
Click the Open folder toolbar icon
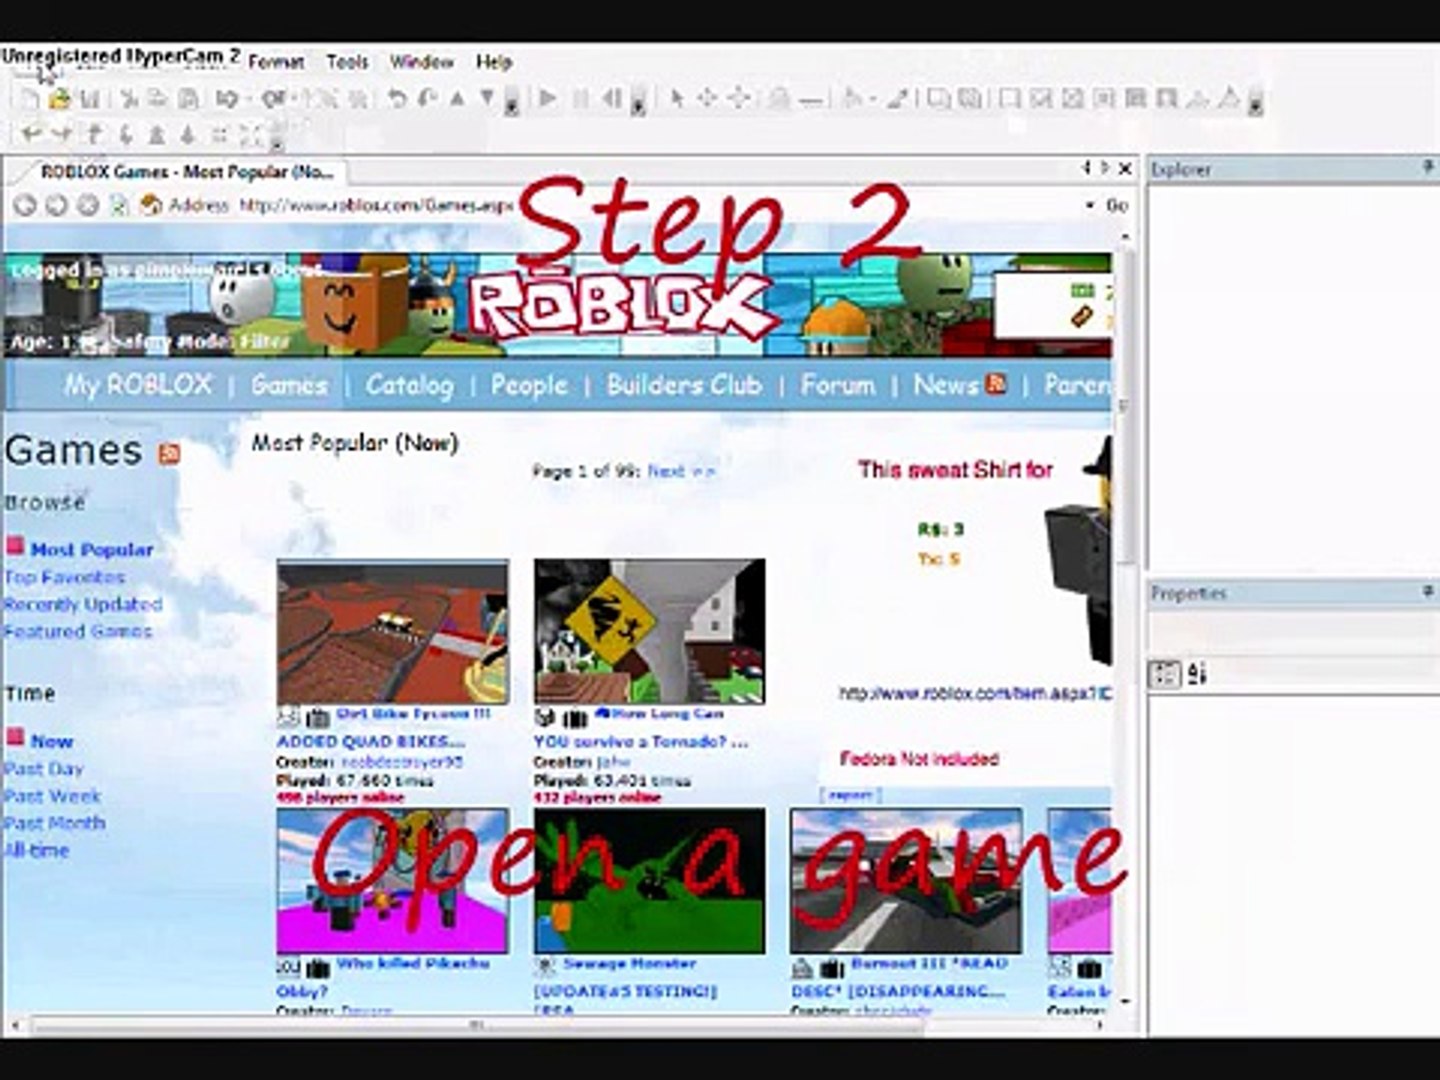pos(59,99)
